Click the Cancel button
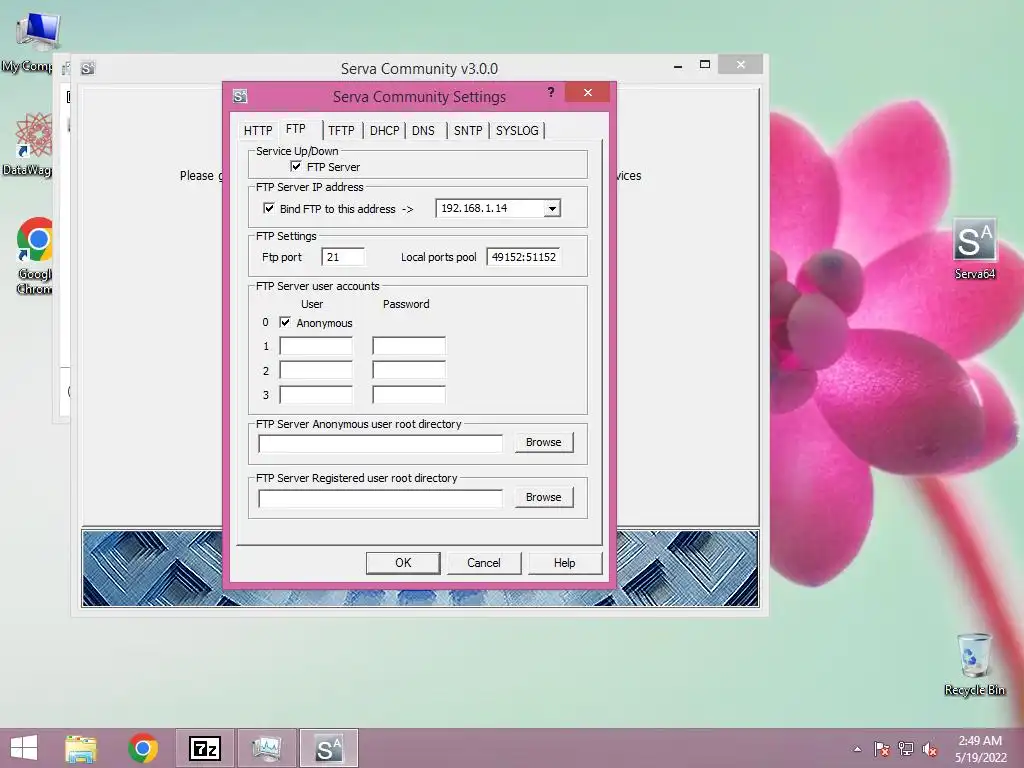Viewport: 1024px width, 768px height. [484, 563]
